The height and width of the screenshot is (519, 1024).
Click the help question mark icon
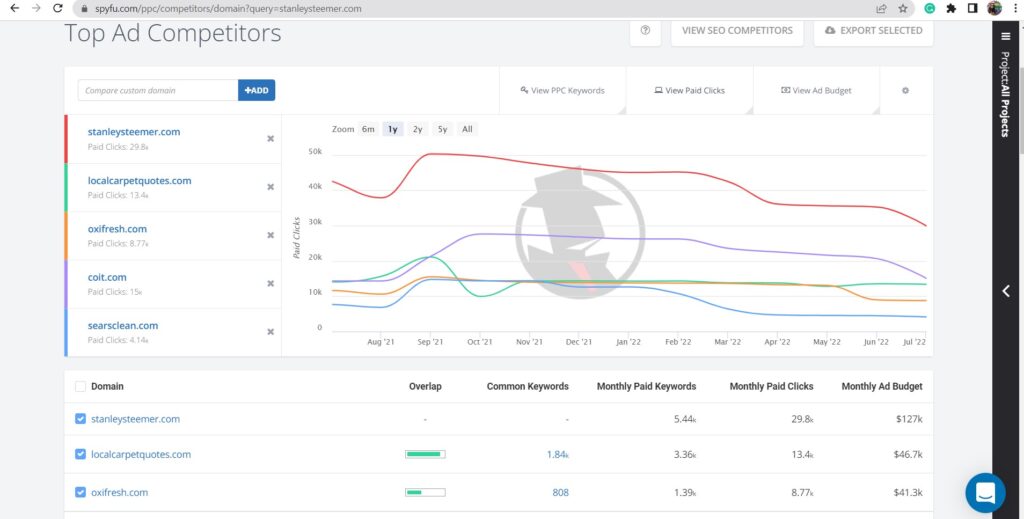[x=645, y=31]
